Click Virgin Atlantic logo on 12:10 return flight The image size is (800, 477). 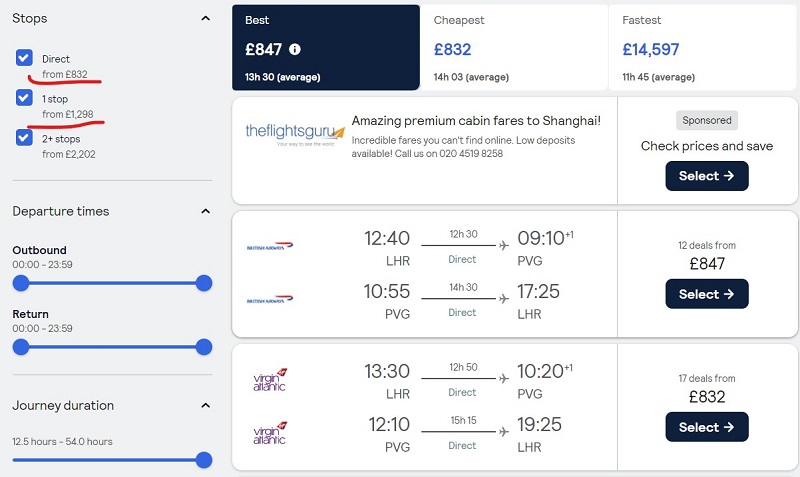270,433
